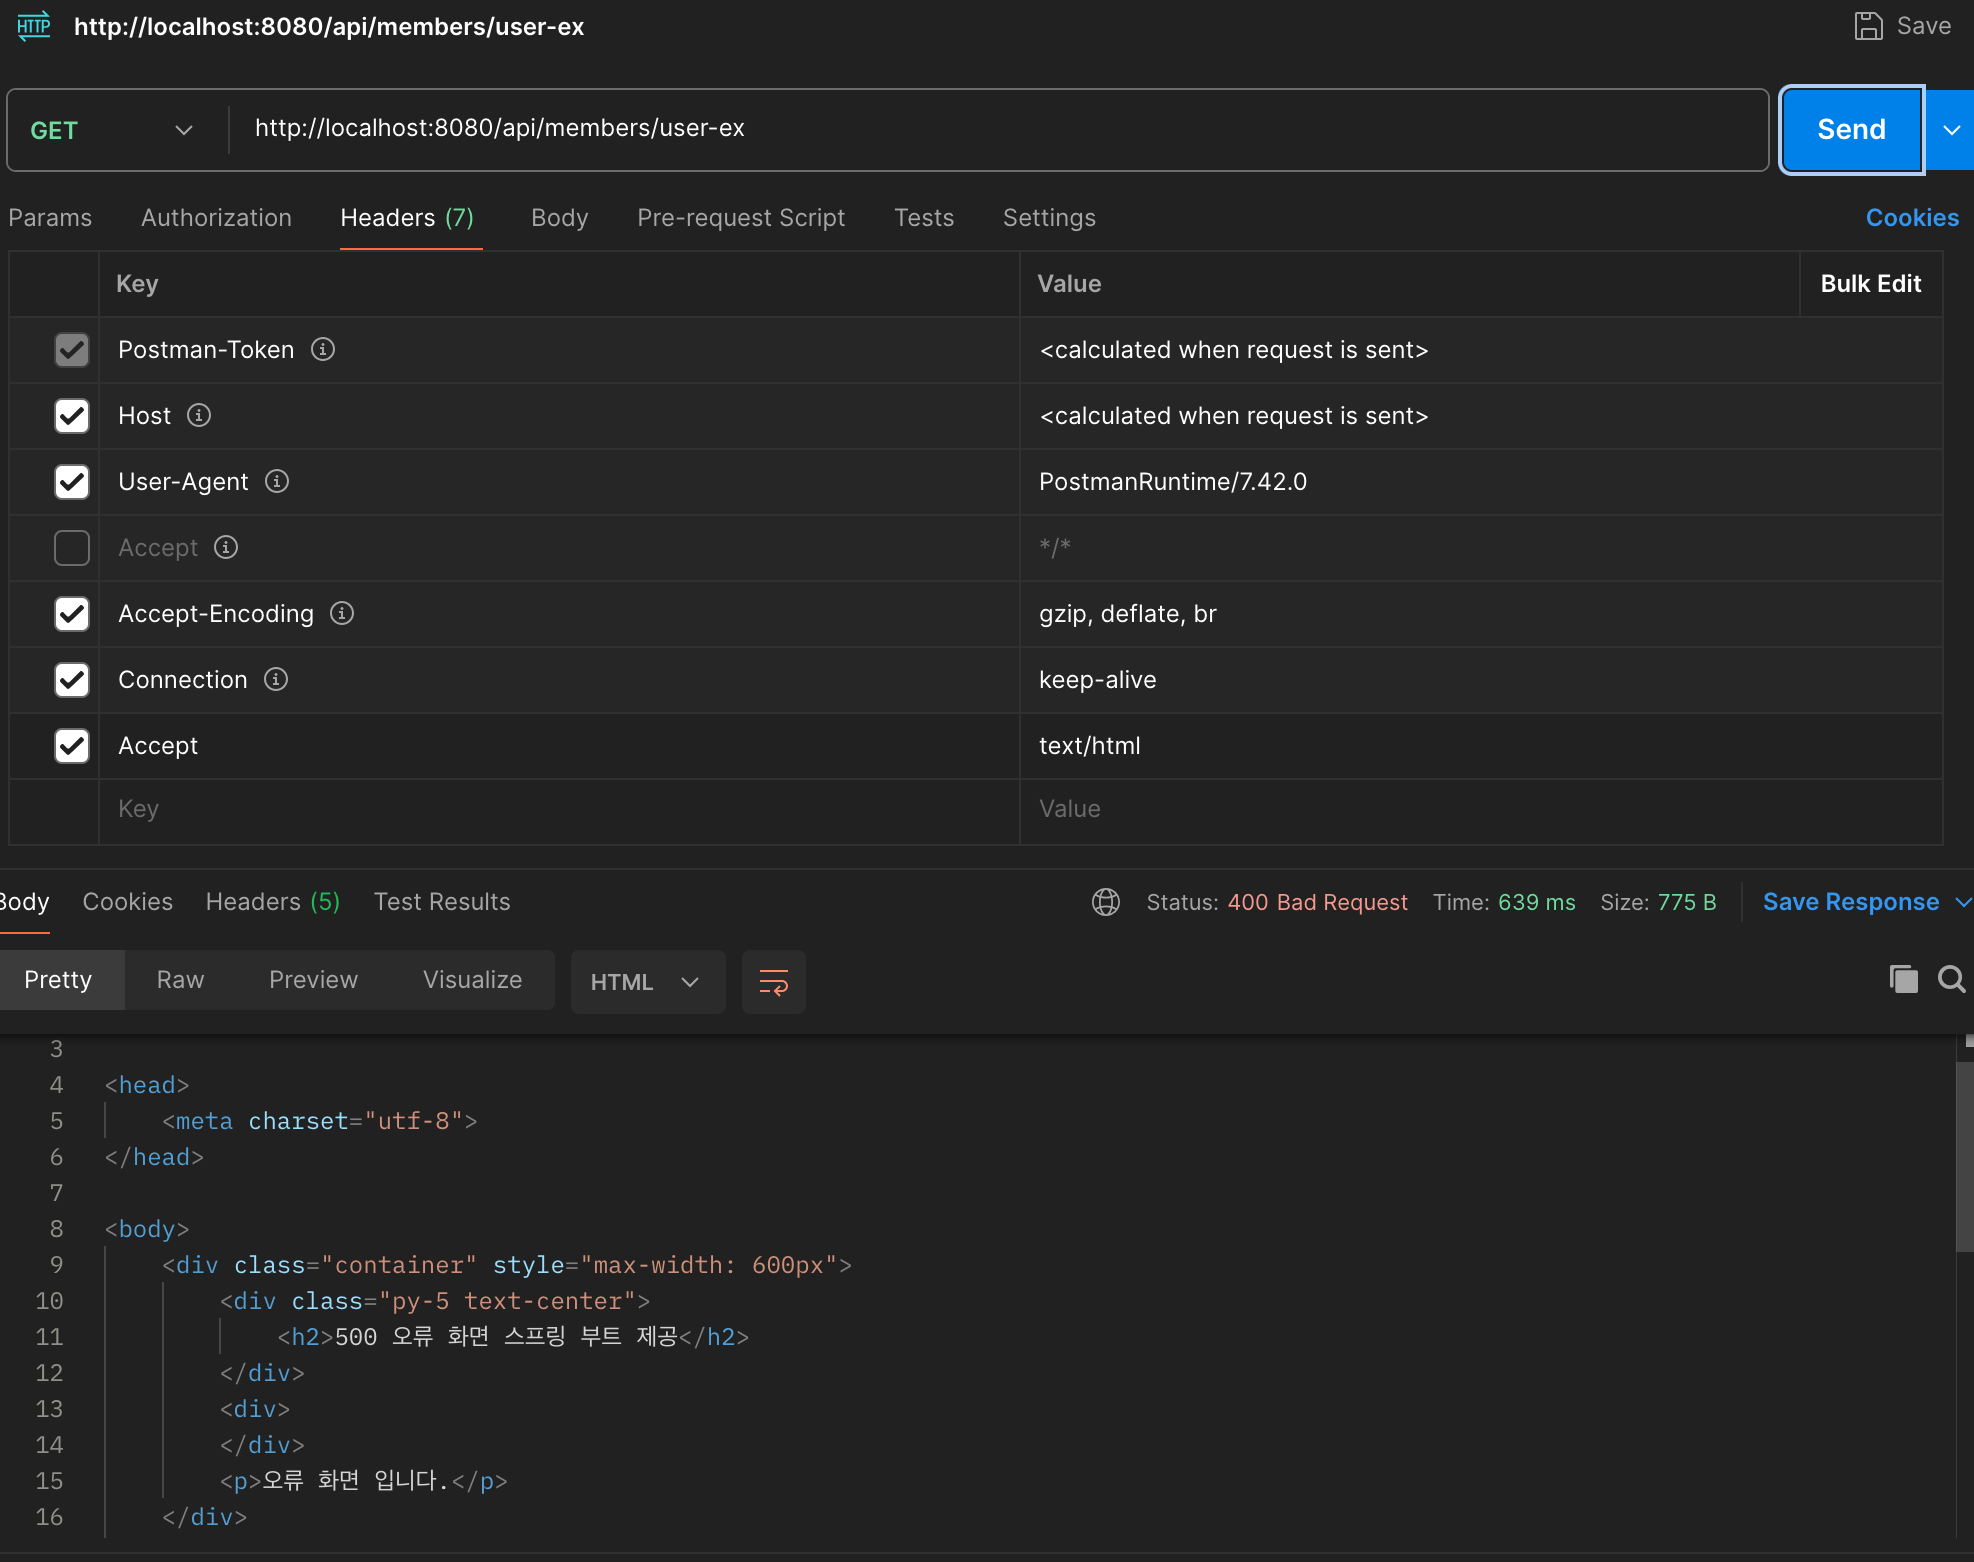Uncheck the Connection header checkbox
The width and height of the screenshot is (1974, 1562).
click(72, 680)
